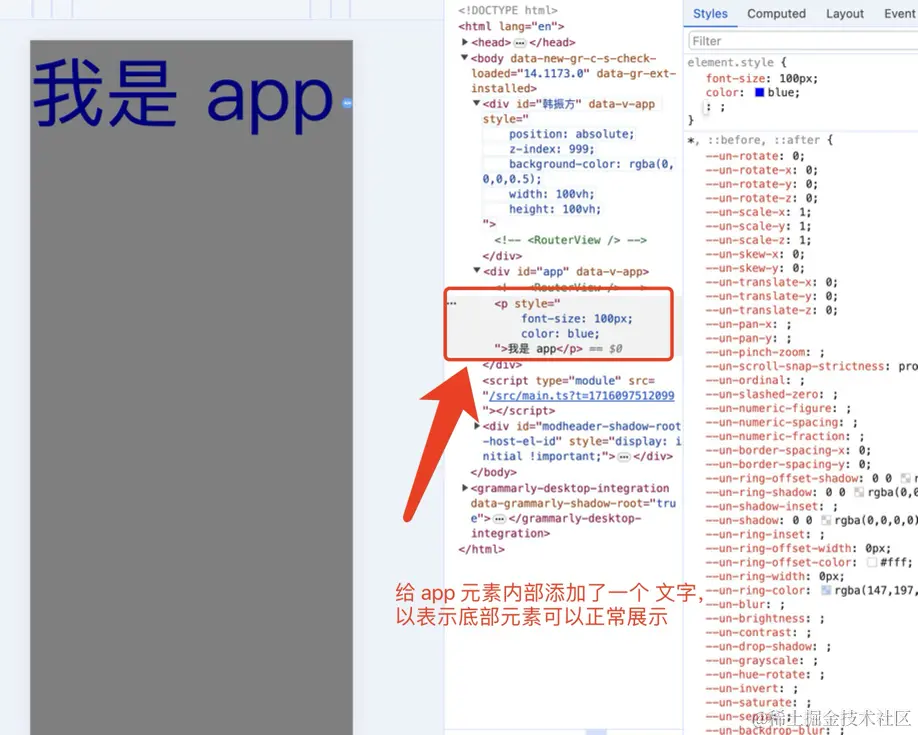The width and height of the screenshot is (918, 735).
Task: Click the --un-drop-shadow property
Action: pos(759,647)
